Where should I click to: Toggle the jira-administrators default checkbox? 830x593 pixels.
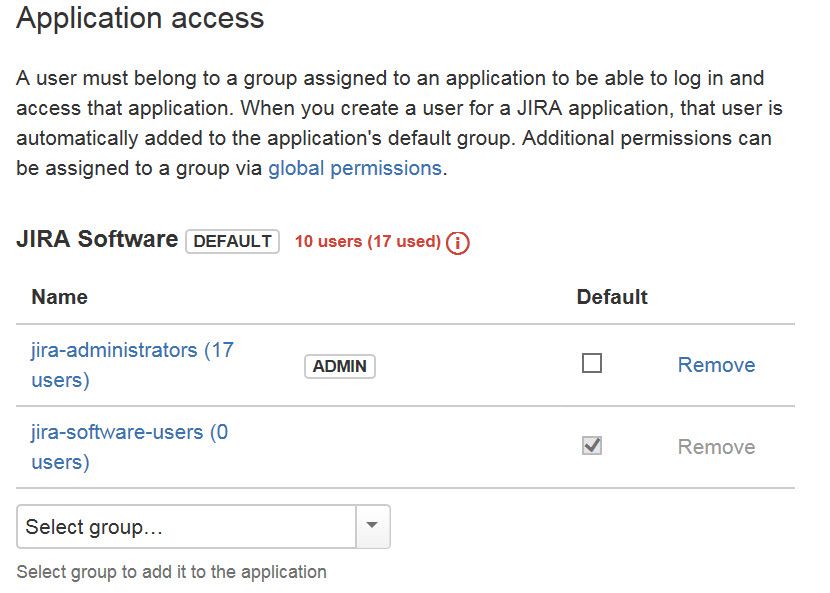593,364
